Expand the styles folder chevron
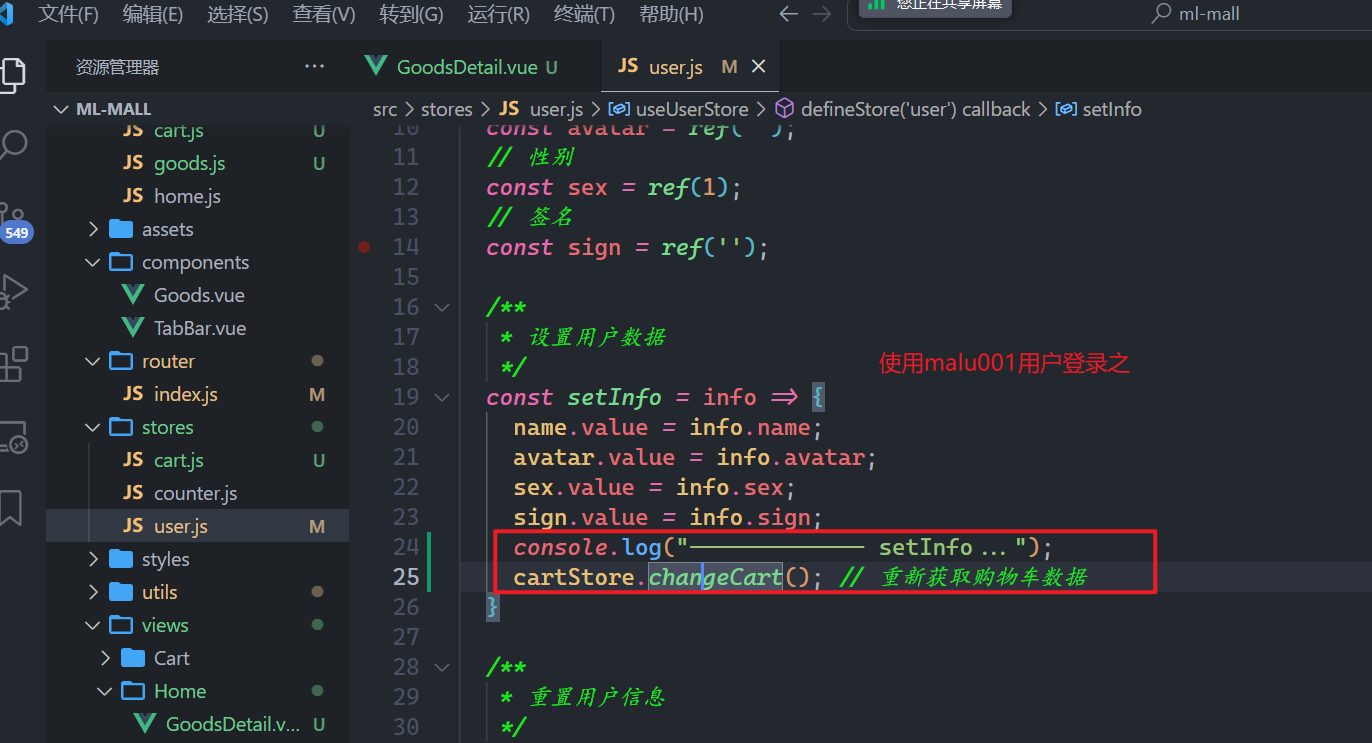This screenshot has width=1372, height=743. (93, 559)
